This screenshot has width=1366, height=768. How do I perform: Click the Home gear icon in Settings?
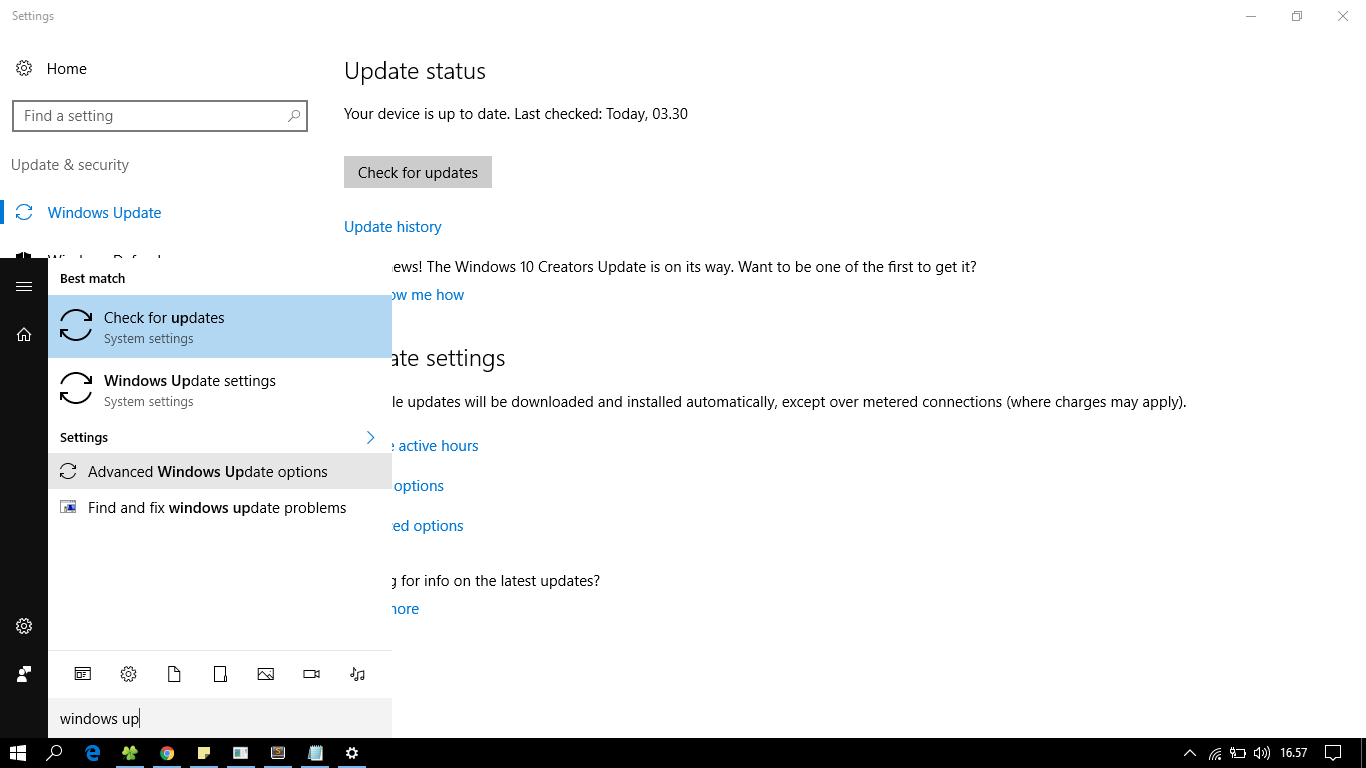(24, 69)
